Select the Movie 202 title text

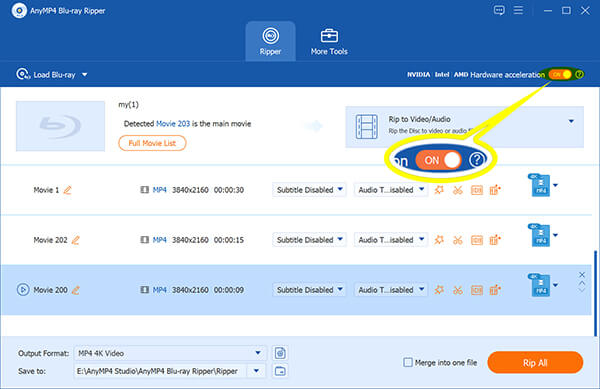coord(50,240)
